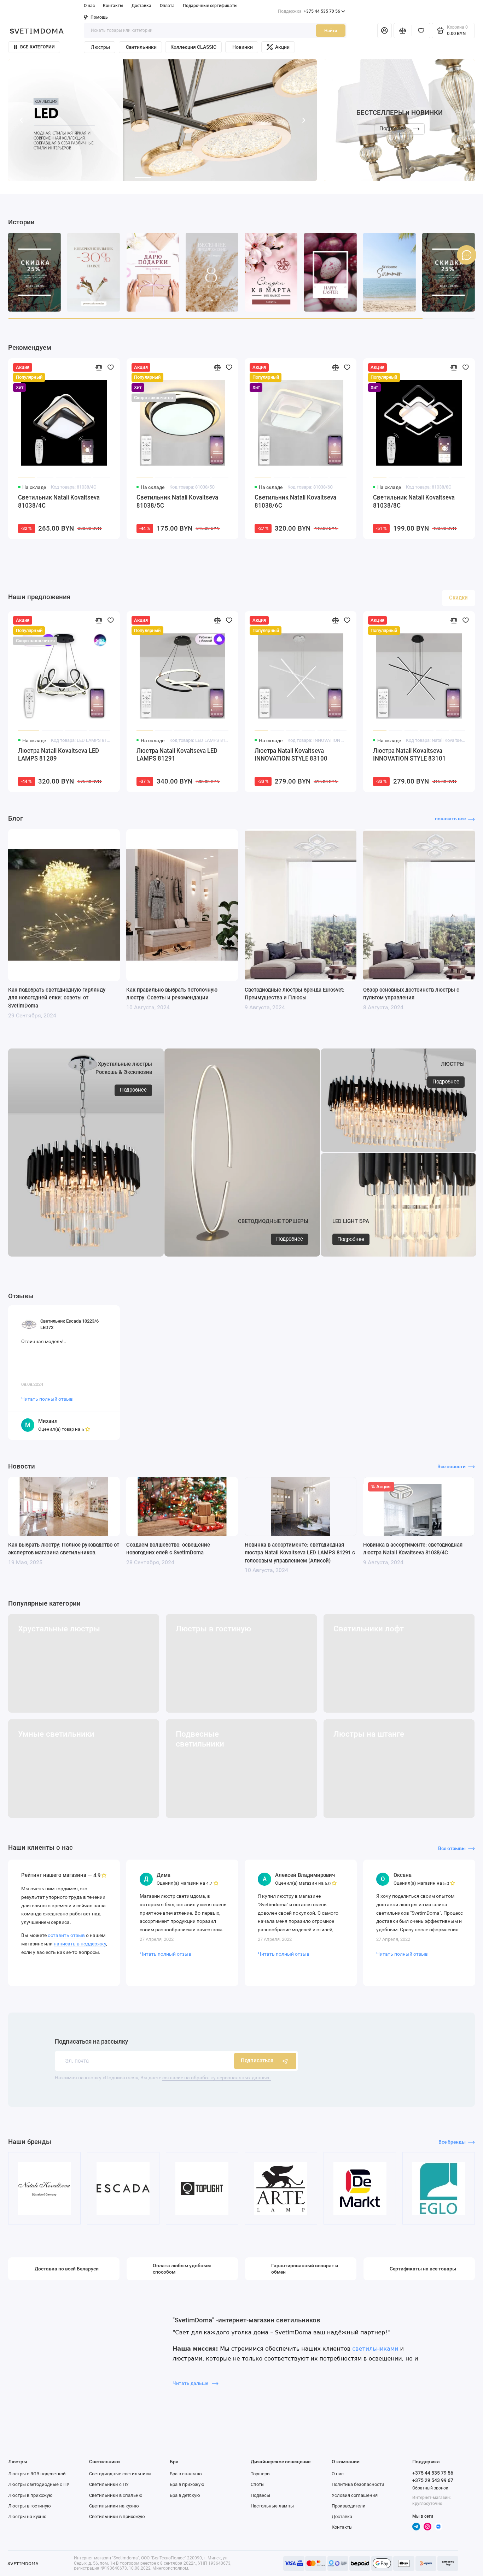Open the comparison scales icon in header

tap(402, 31)
